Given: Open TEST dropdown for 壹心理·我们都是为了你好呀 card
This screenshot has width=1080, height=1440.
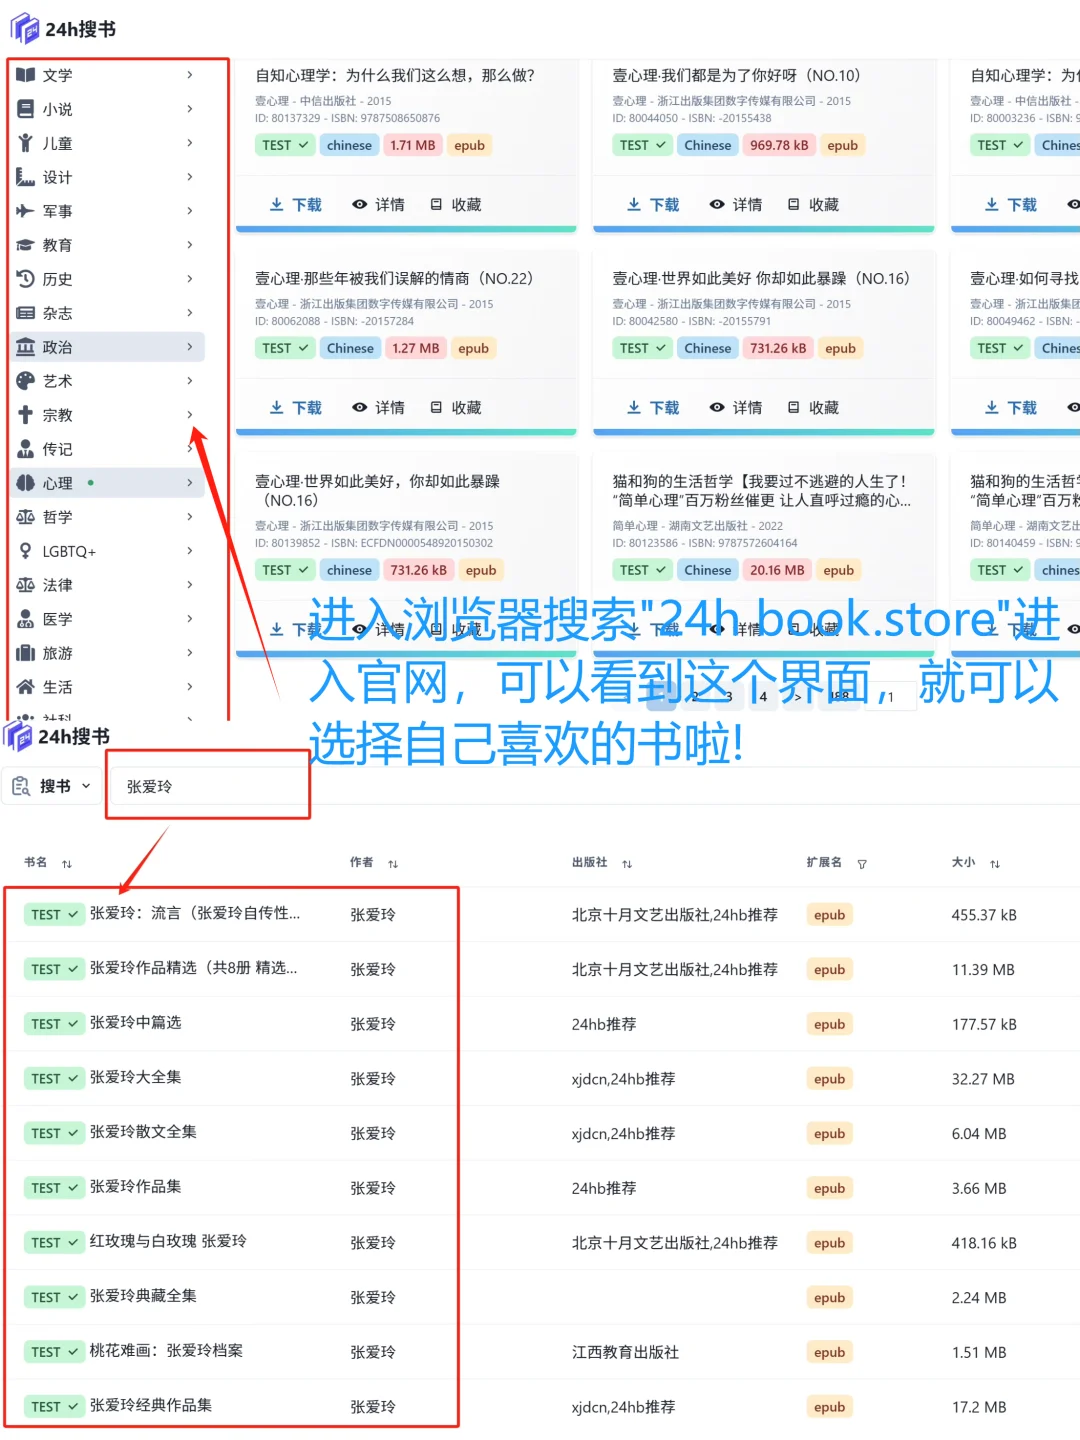Looking at the screenshot, I should point(642,145).
